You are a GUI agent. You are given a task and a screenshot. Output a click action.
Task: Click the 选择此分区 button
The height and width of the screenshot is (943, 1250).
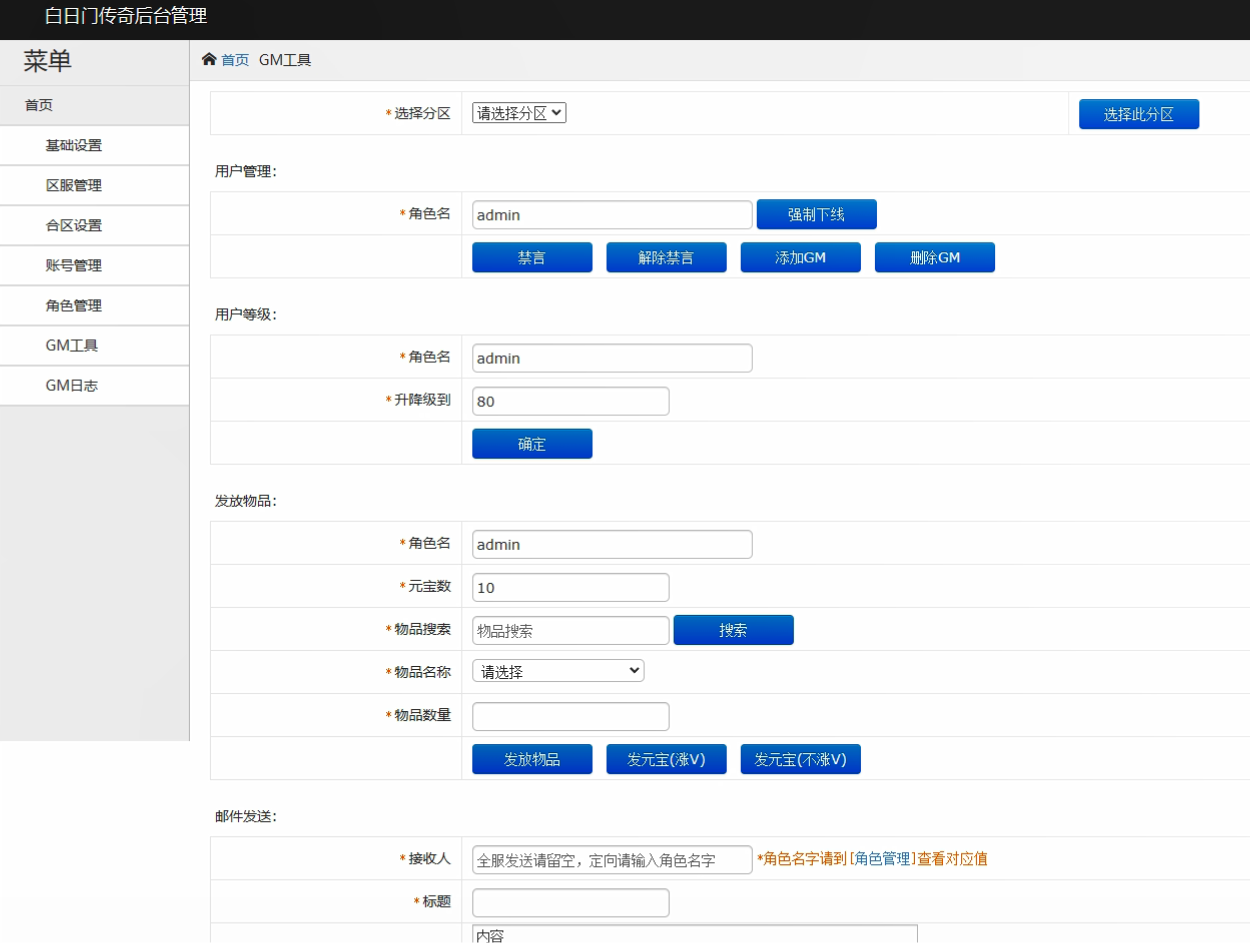coord(1138,115)
